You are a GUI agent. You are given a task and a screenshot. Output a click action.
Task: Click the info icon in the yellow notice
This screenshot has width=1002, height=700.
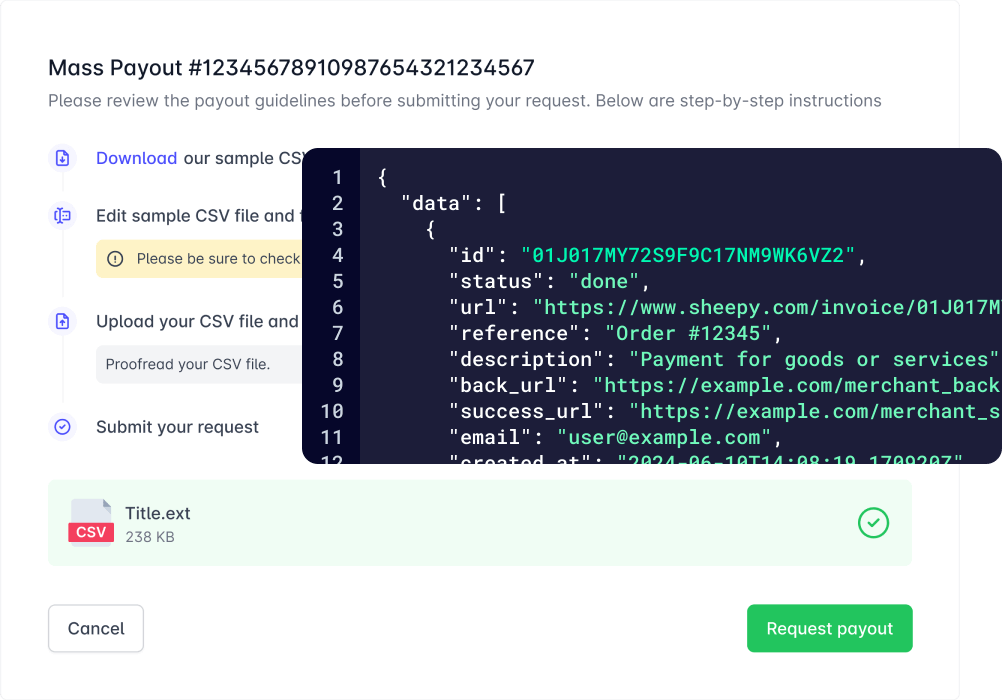(115, 259)
